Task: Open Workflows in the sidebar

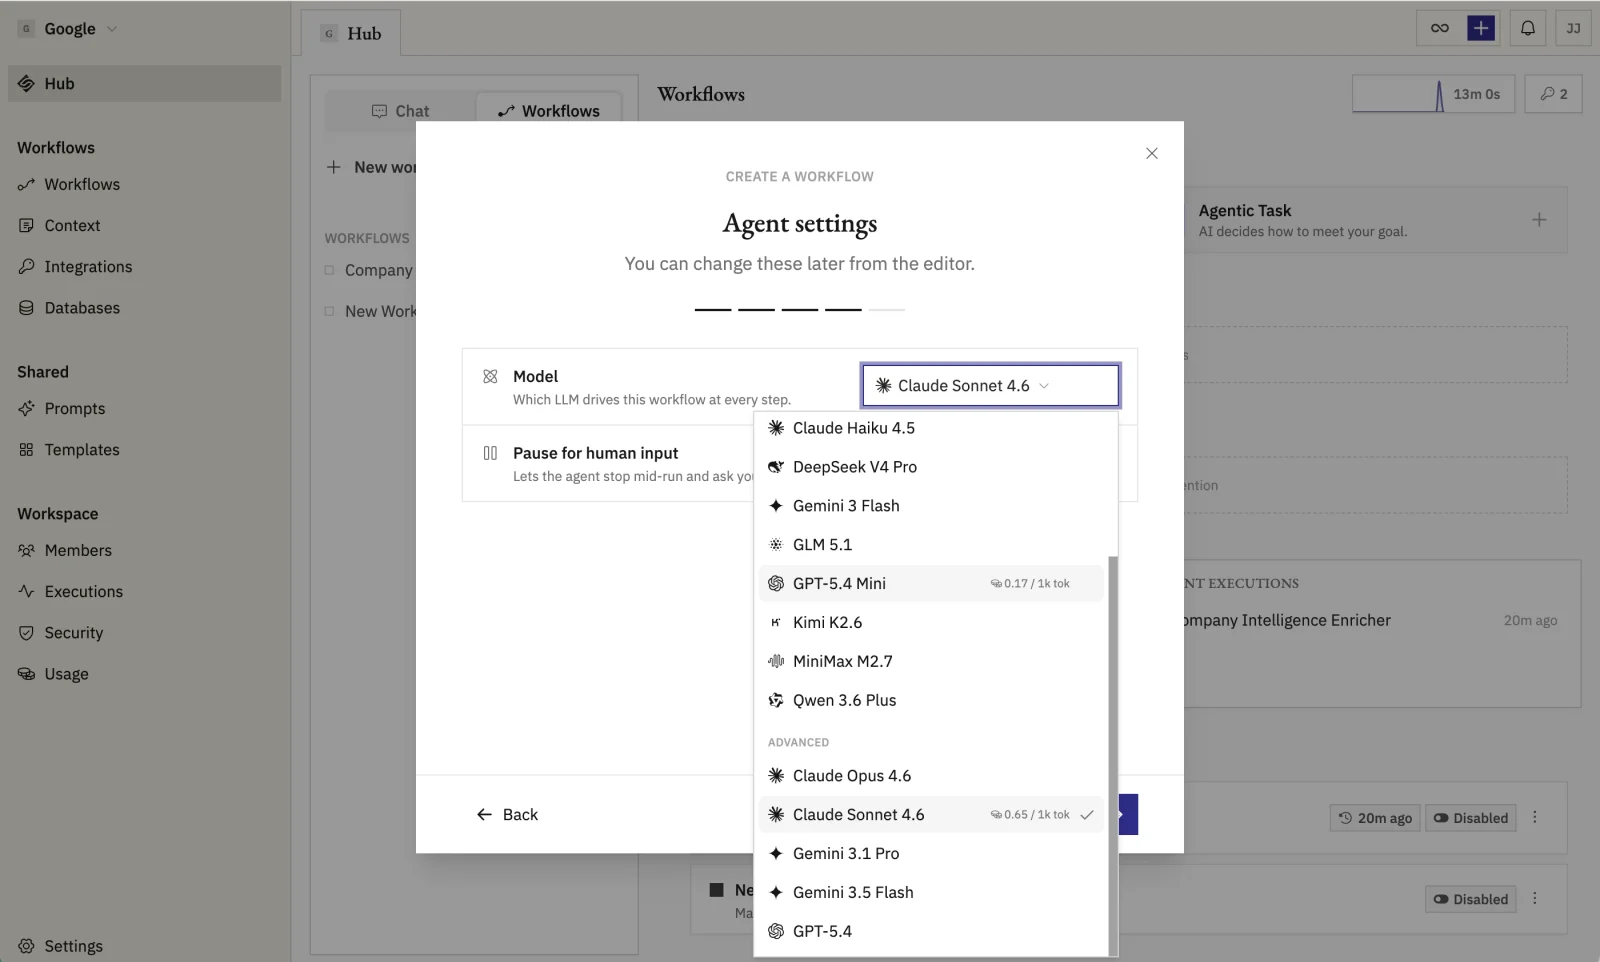Action: point(145,185)
